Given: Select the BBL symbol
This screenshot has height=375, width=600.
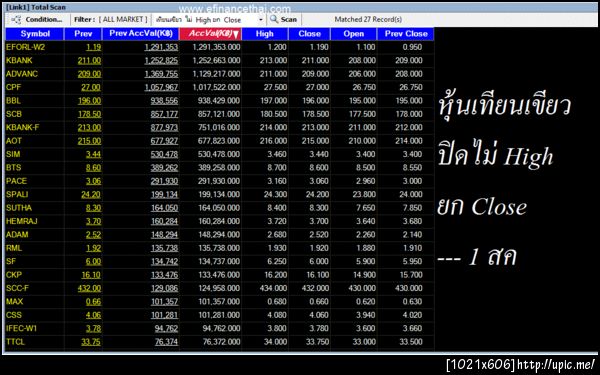Looking at the screenshot, I should 13,101.
